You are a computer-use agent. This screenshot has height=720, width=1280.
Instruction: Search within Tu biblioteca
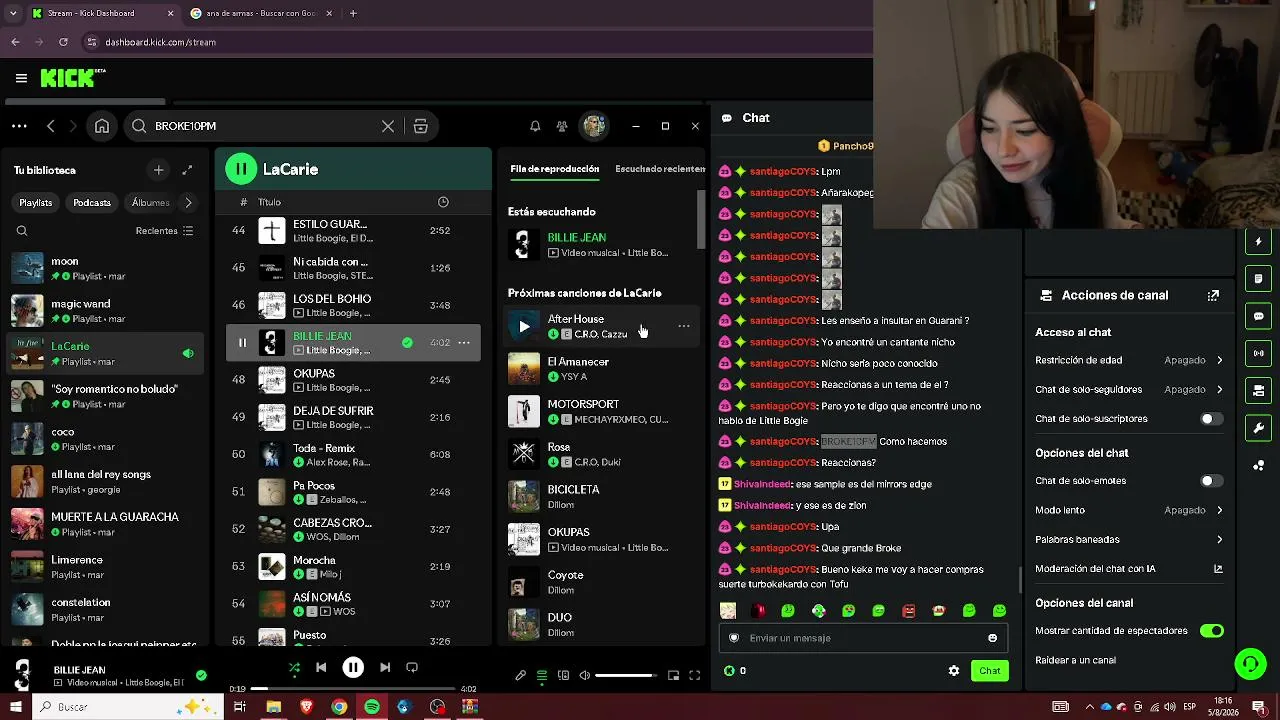[22, 231]
